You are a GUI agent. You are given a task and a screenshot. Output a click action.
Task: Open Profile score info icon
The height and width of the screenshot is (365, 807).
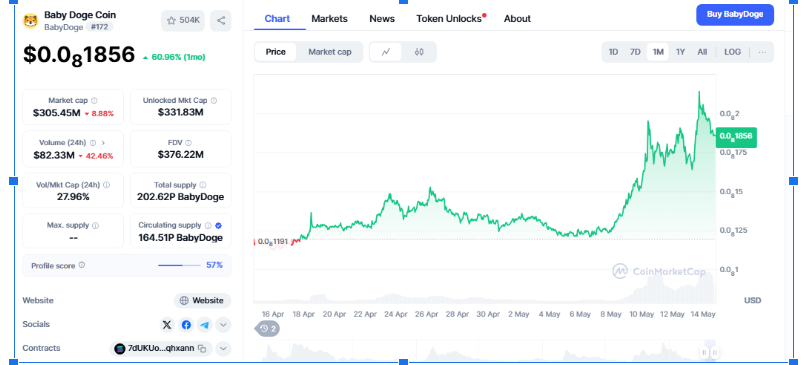[x=82, y=266]
